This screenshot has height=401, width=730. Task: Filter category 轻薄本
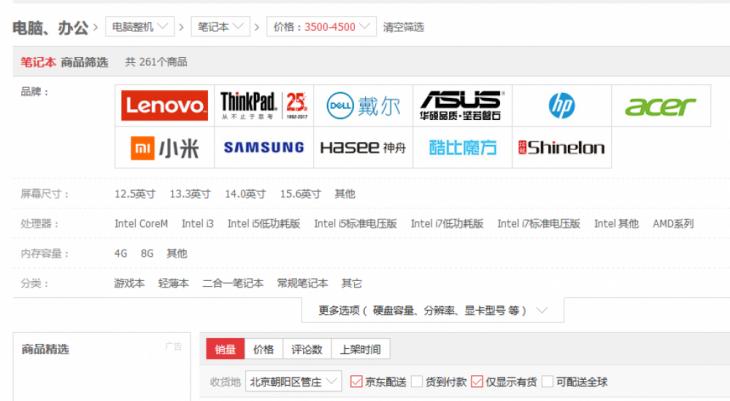[174, 283]
